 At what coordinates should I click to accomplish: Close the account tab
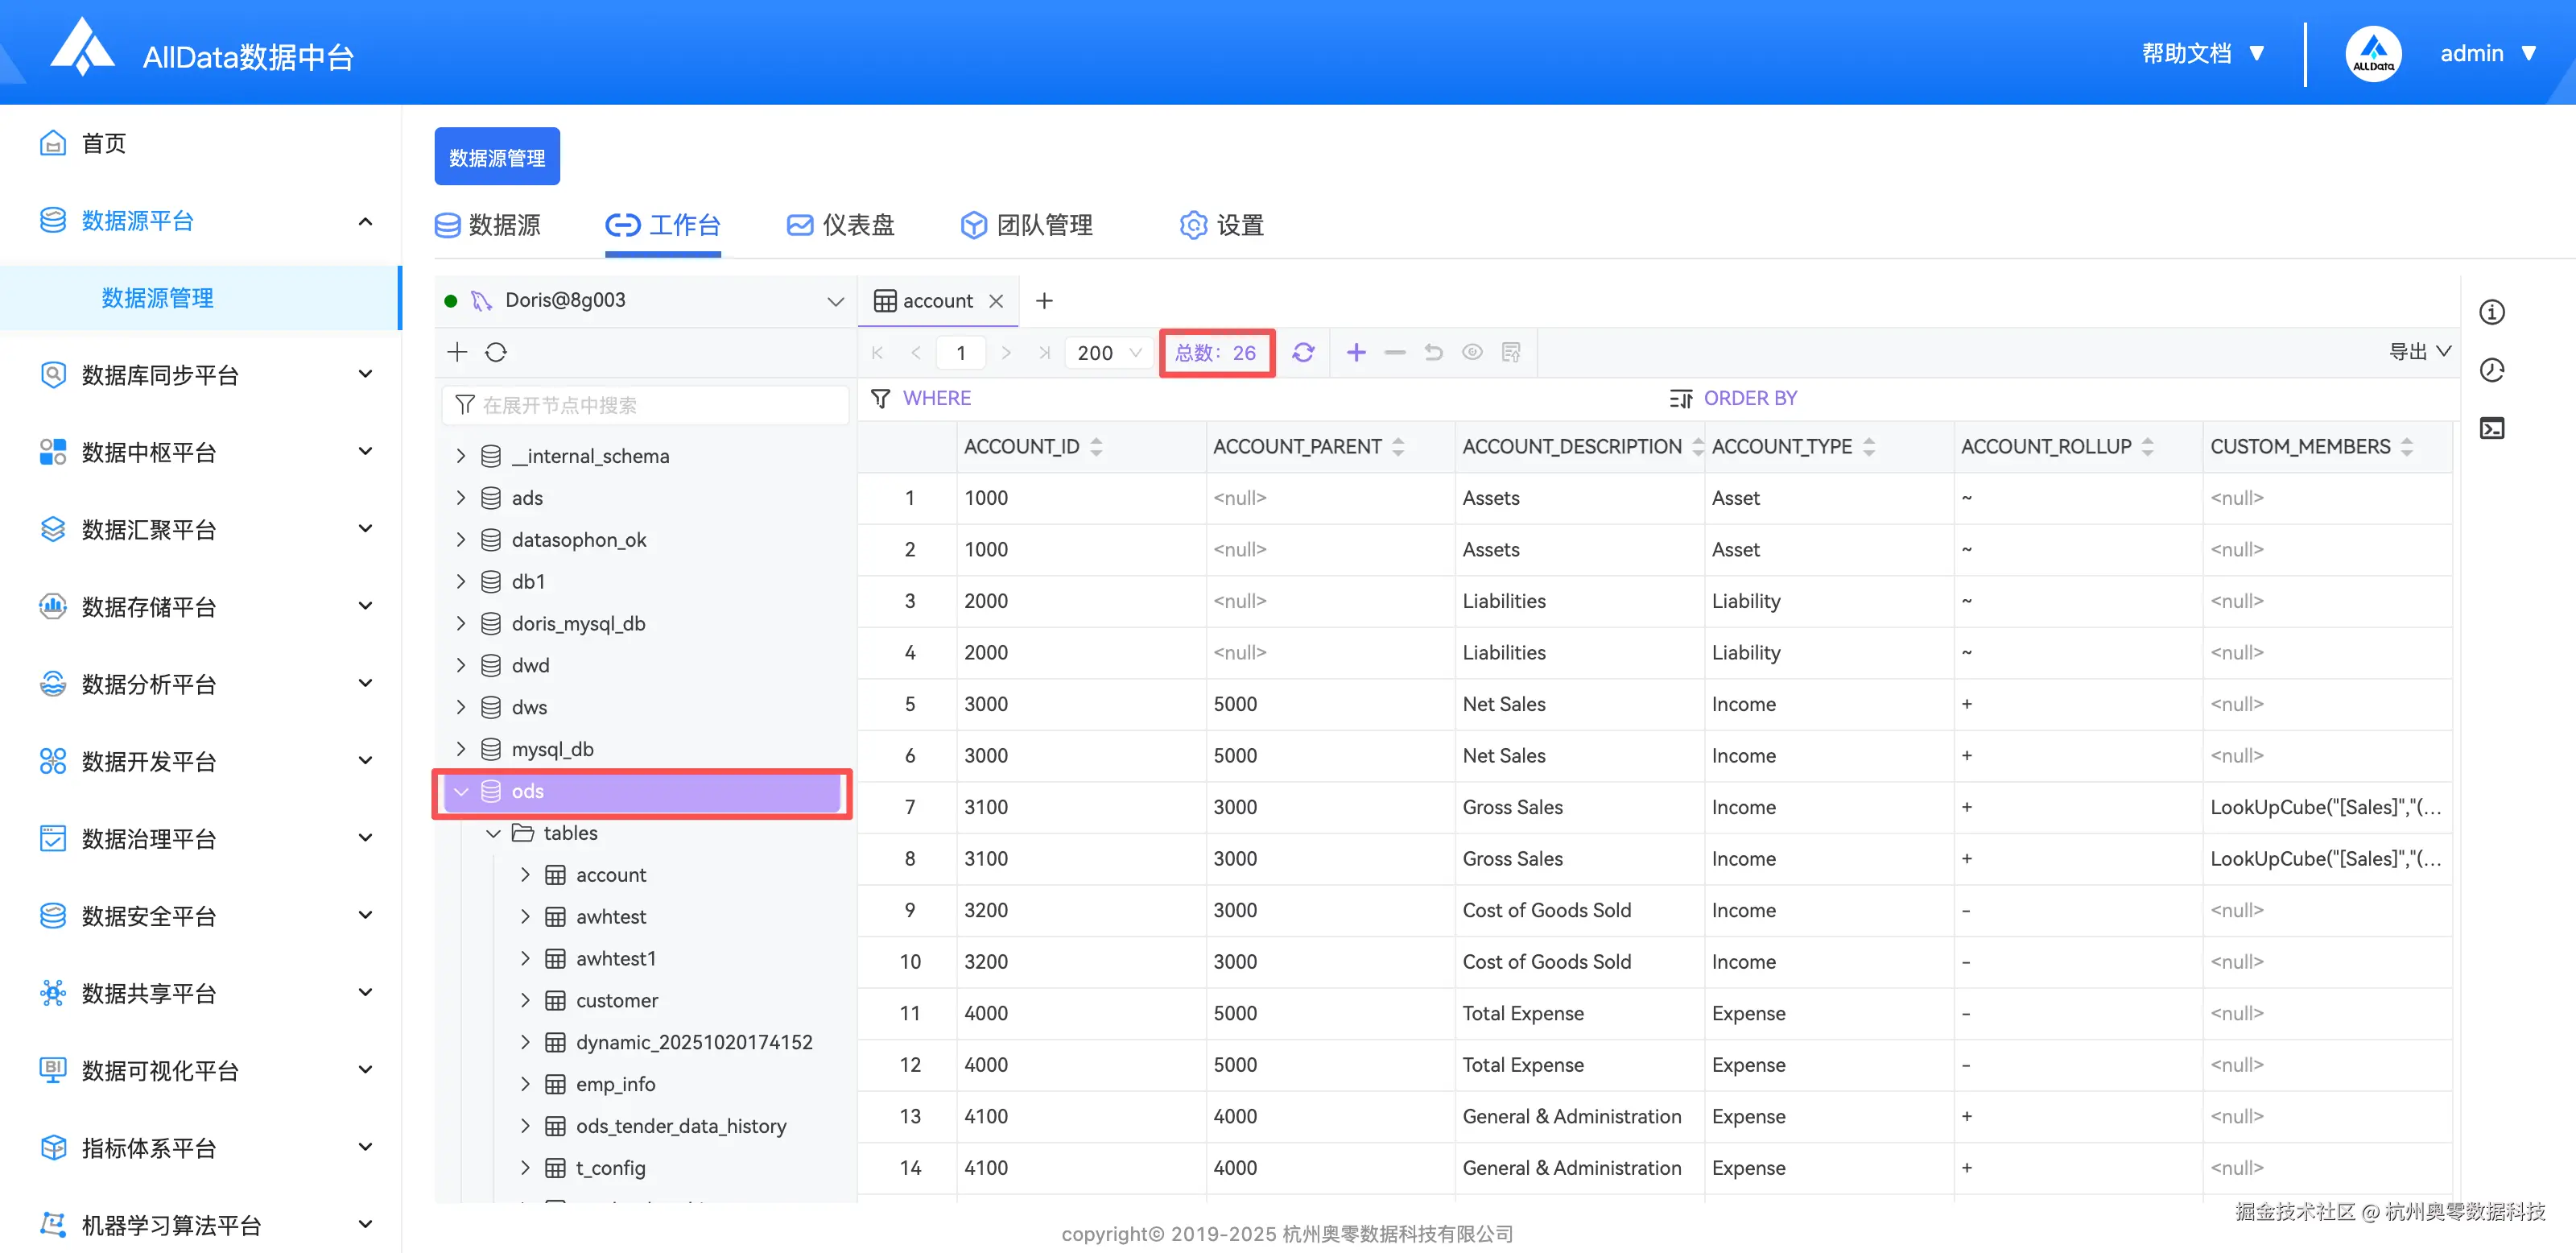(996, 301)
